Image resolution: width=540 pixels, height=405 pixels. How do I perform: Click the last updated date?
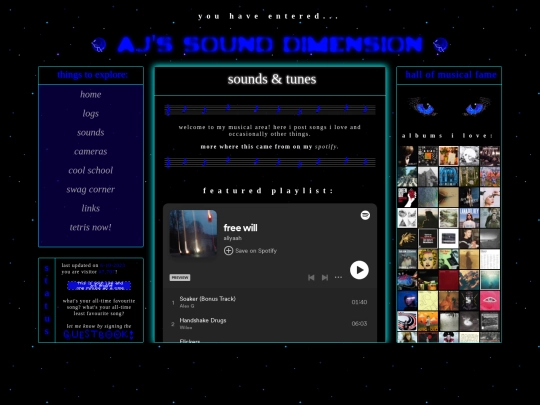tap(112, 265)
